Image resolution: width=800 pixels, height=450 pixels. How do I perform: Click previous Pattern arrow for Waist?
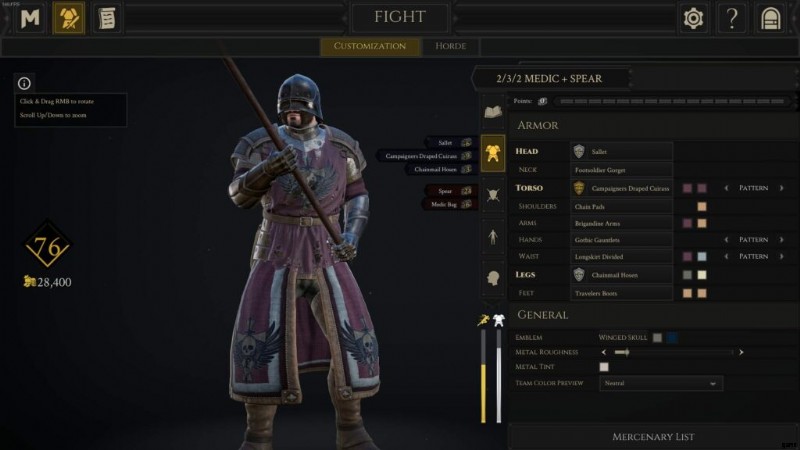pyautogui.click(x=726, y=256)
